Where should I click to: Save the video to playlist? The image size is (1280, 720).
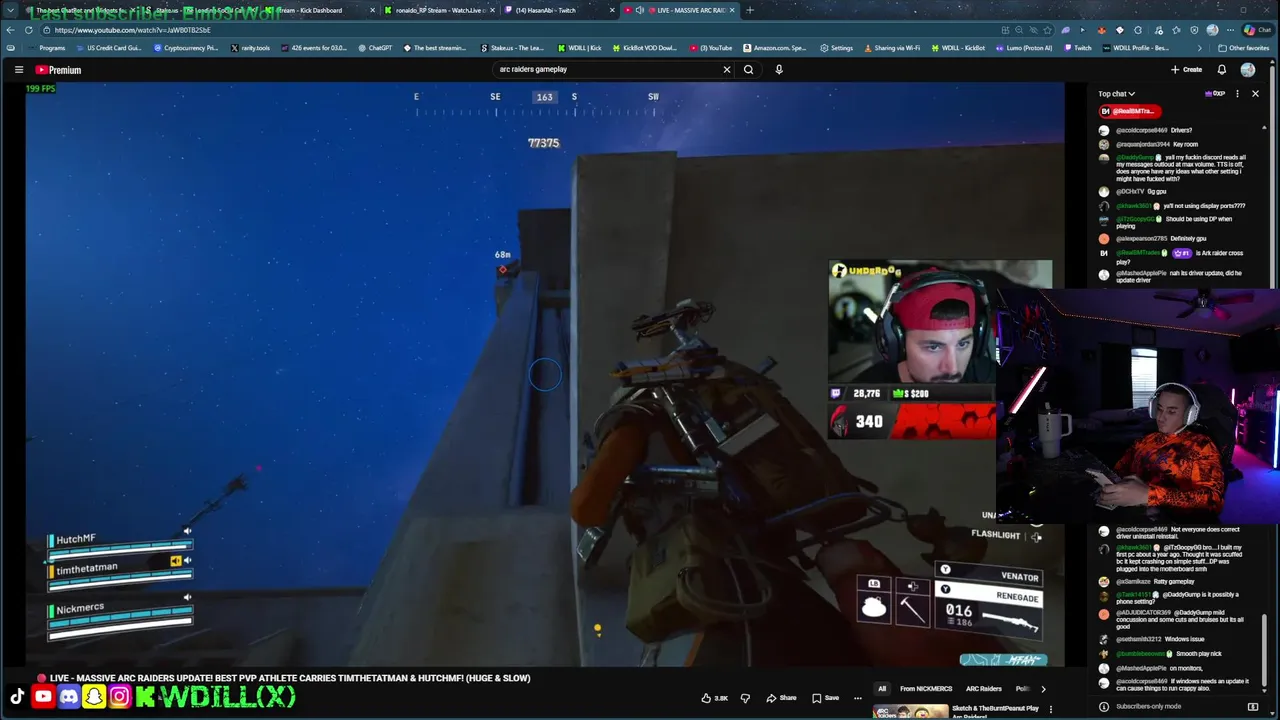(x=825, y=698)
